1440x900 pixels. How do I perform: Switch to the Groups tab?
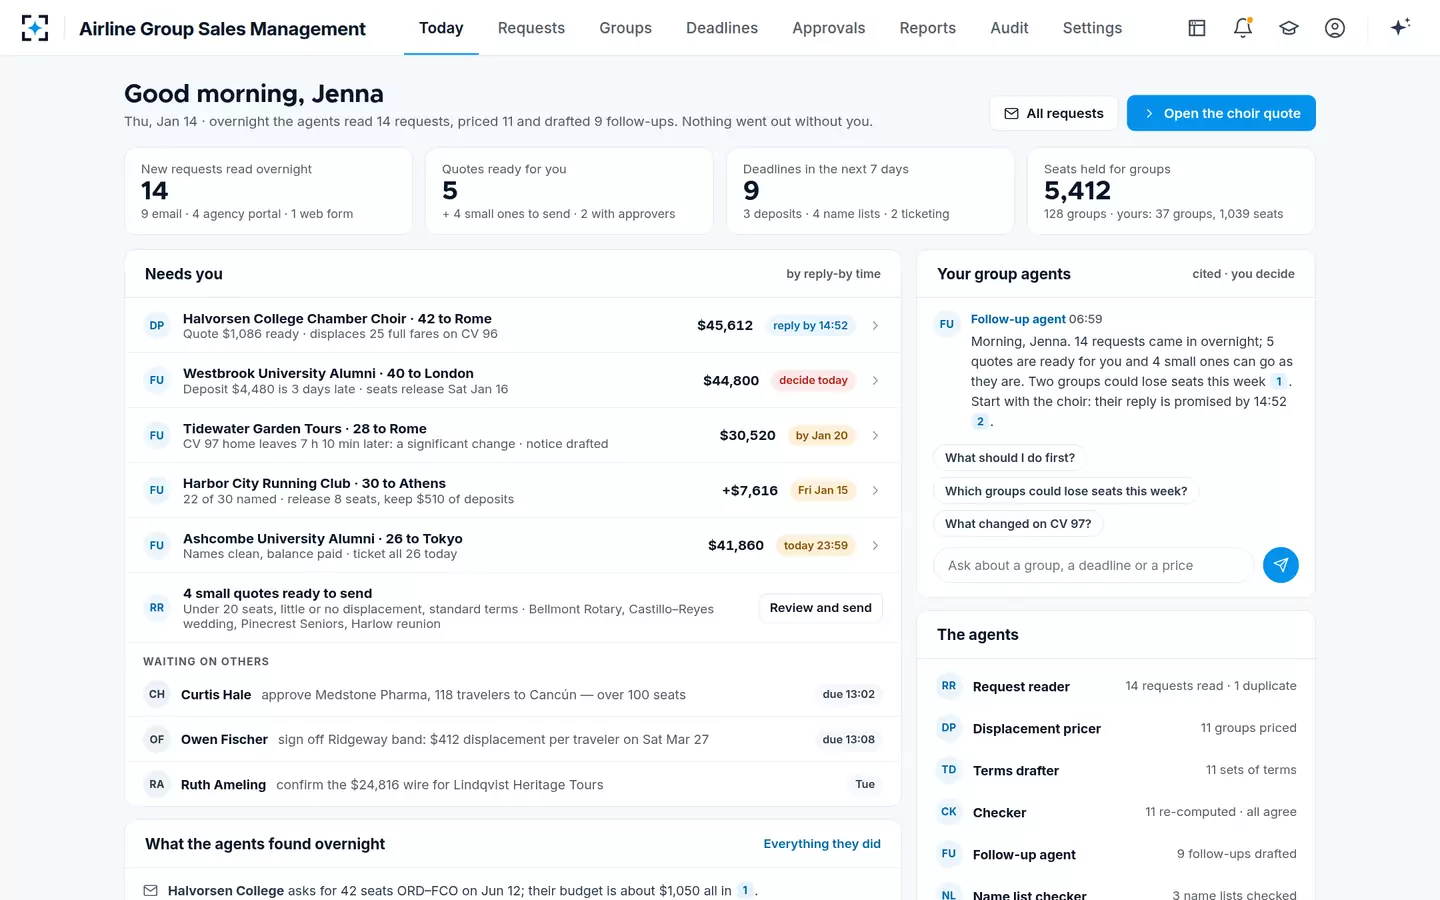(x=625, y=28)
